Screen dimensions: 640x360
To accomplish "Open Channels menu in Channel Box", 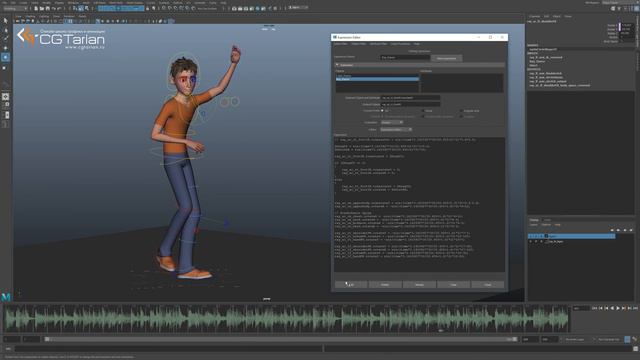I will (x=534, y=16).
